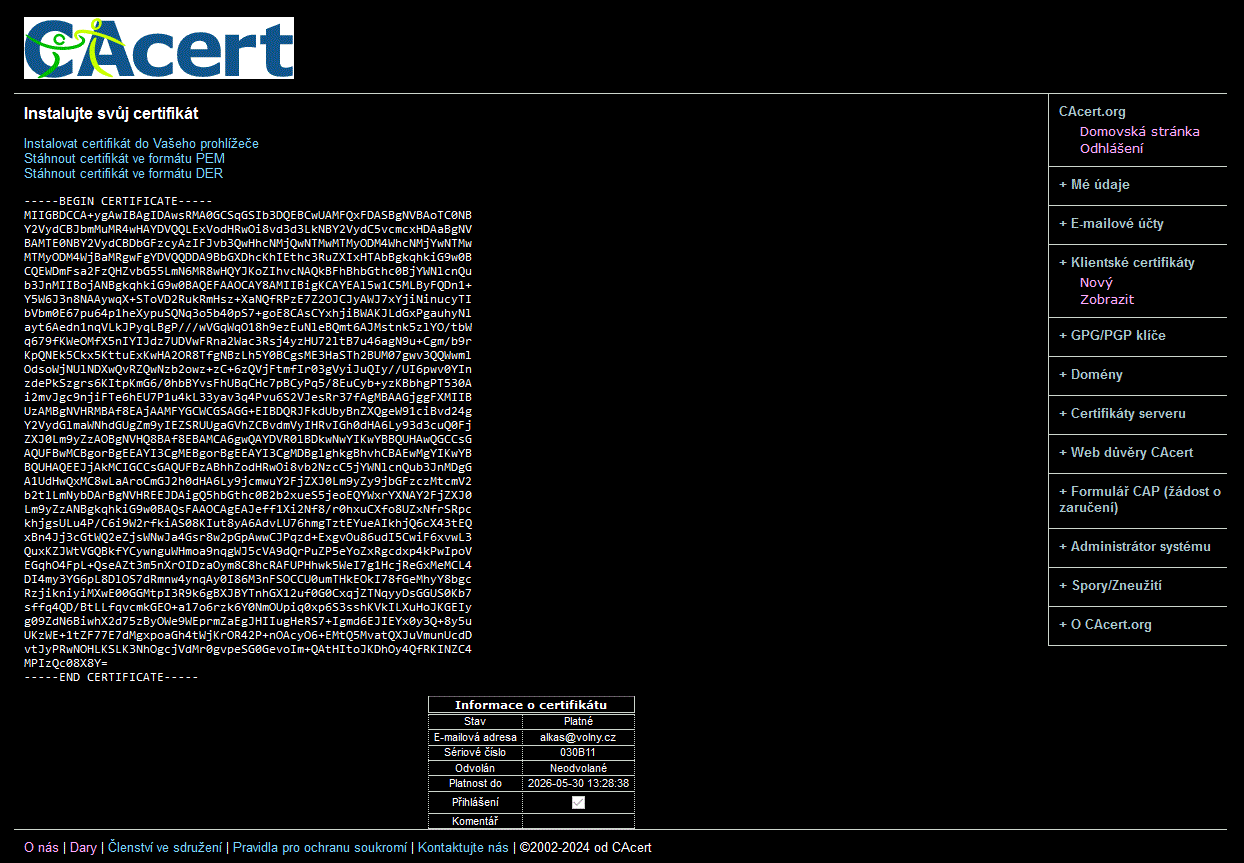
Task: Open Nový client certificate link
Action: coord(1096,283)
